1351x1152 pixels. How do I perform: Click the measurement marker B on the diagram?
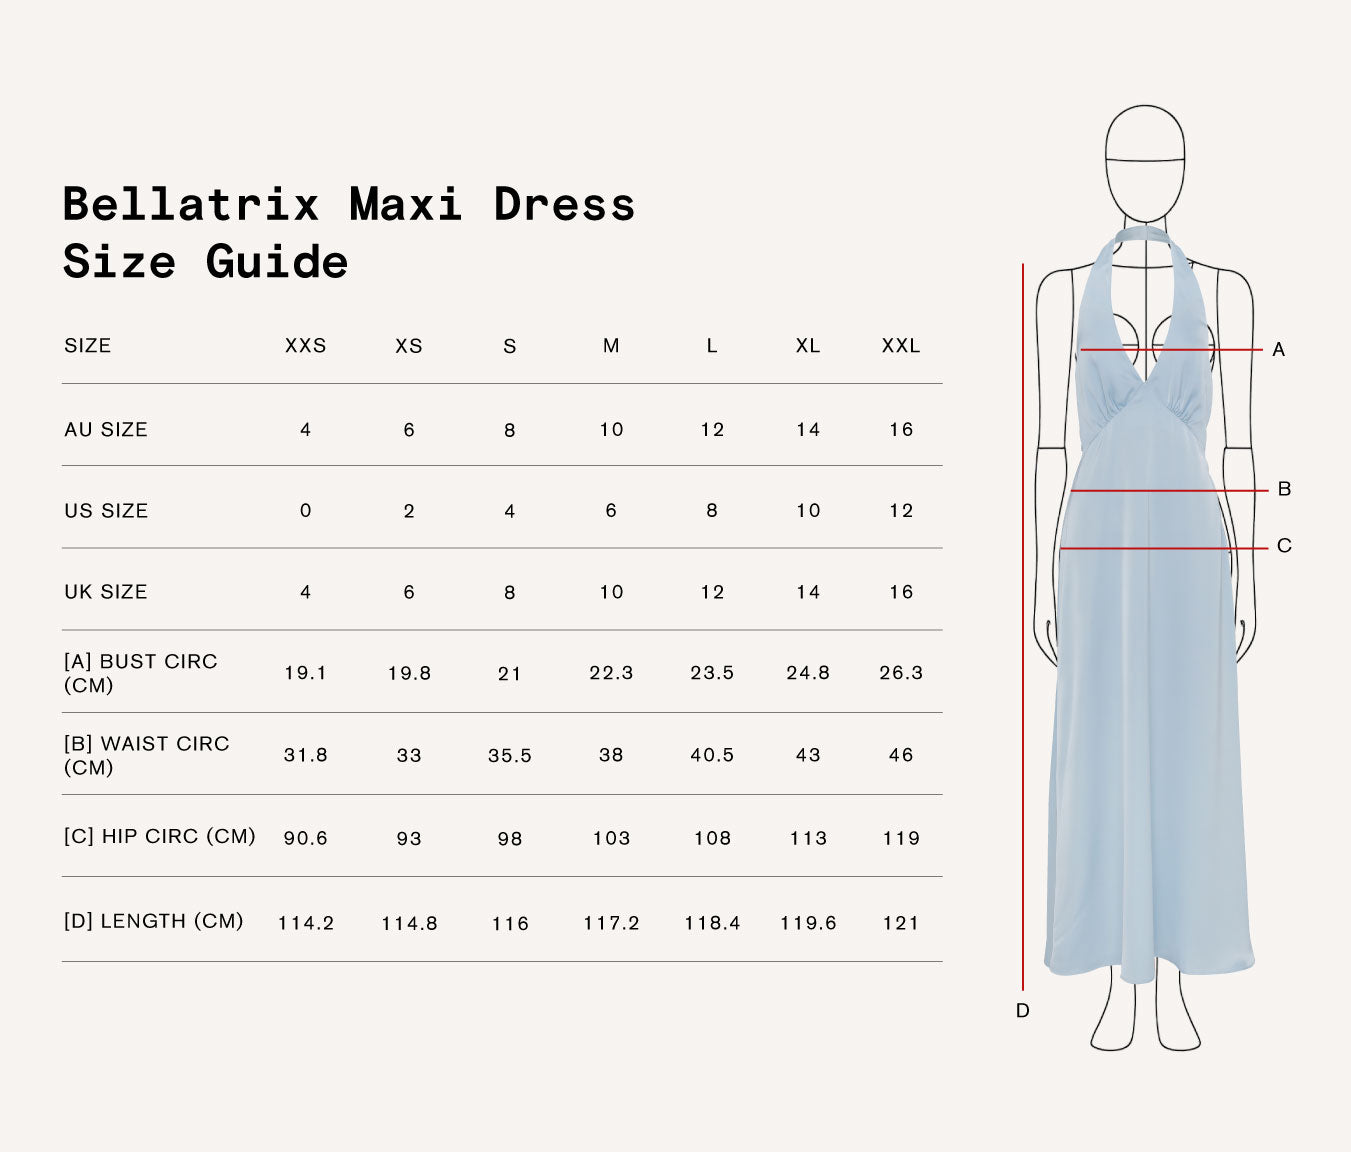point(1284,489)
